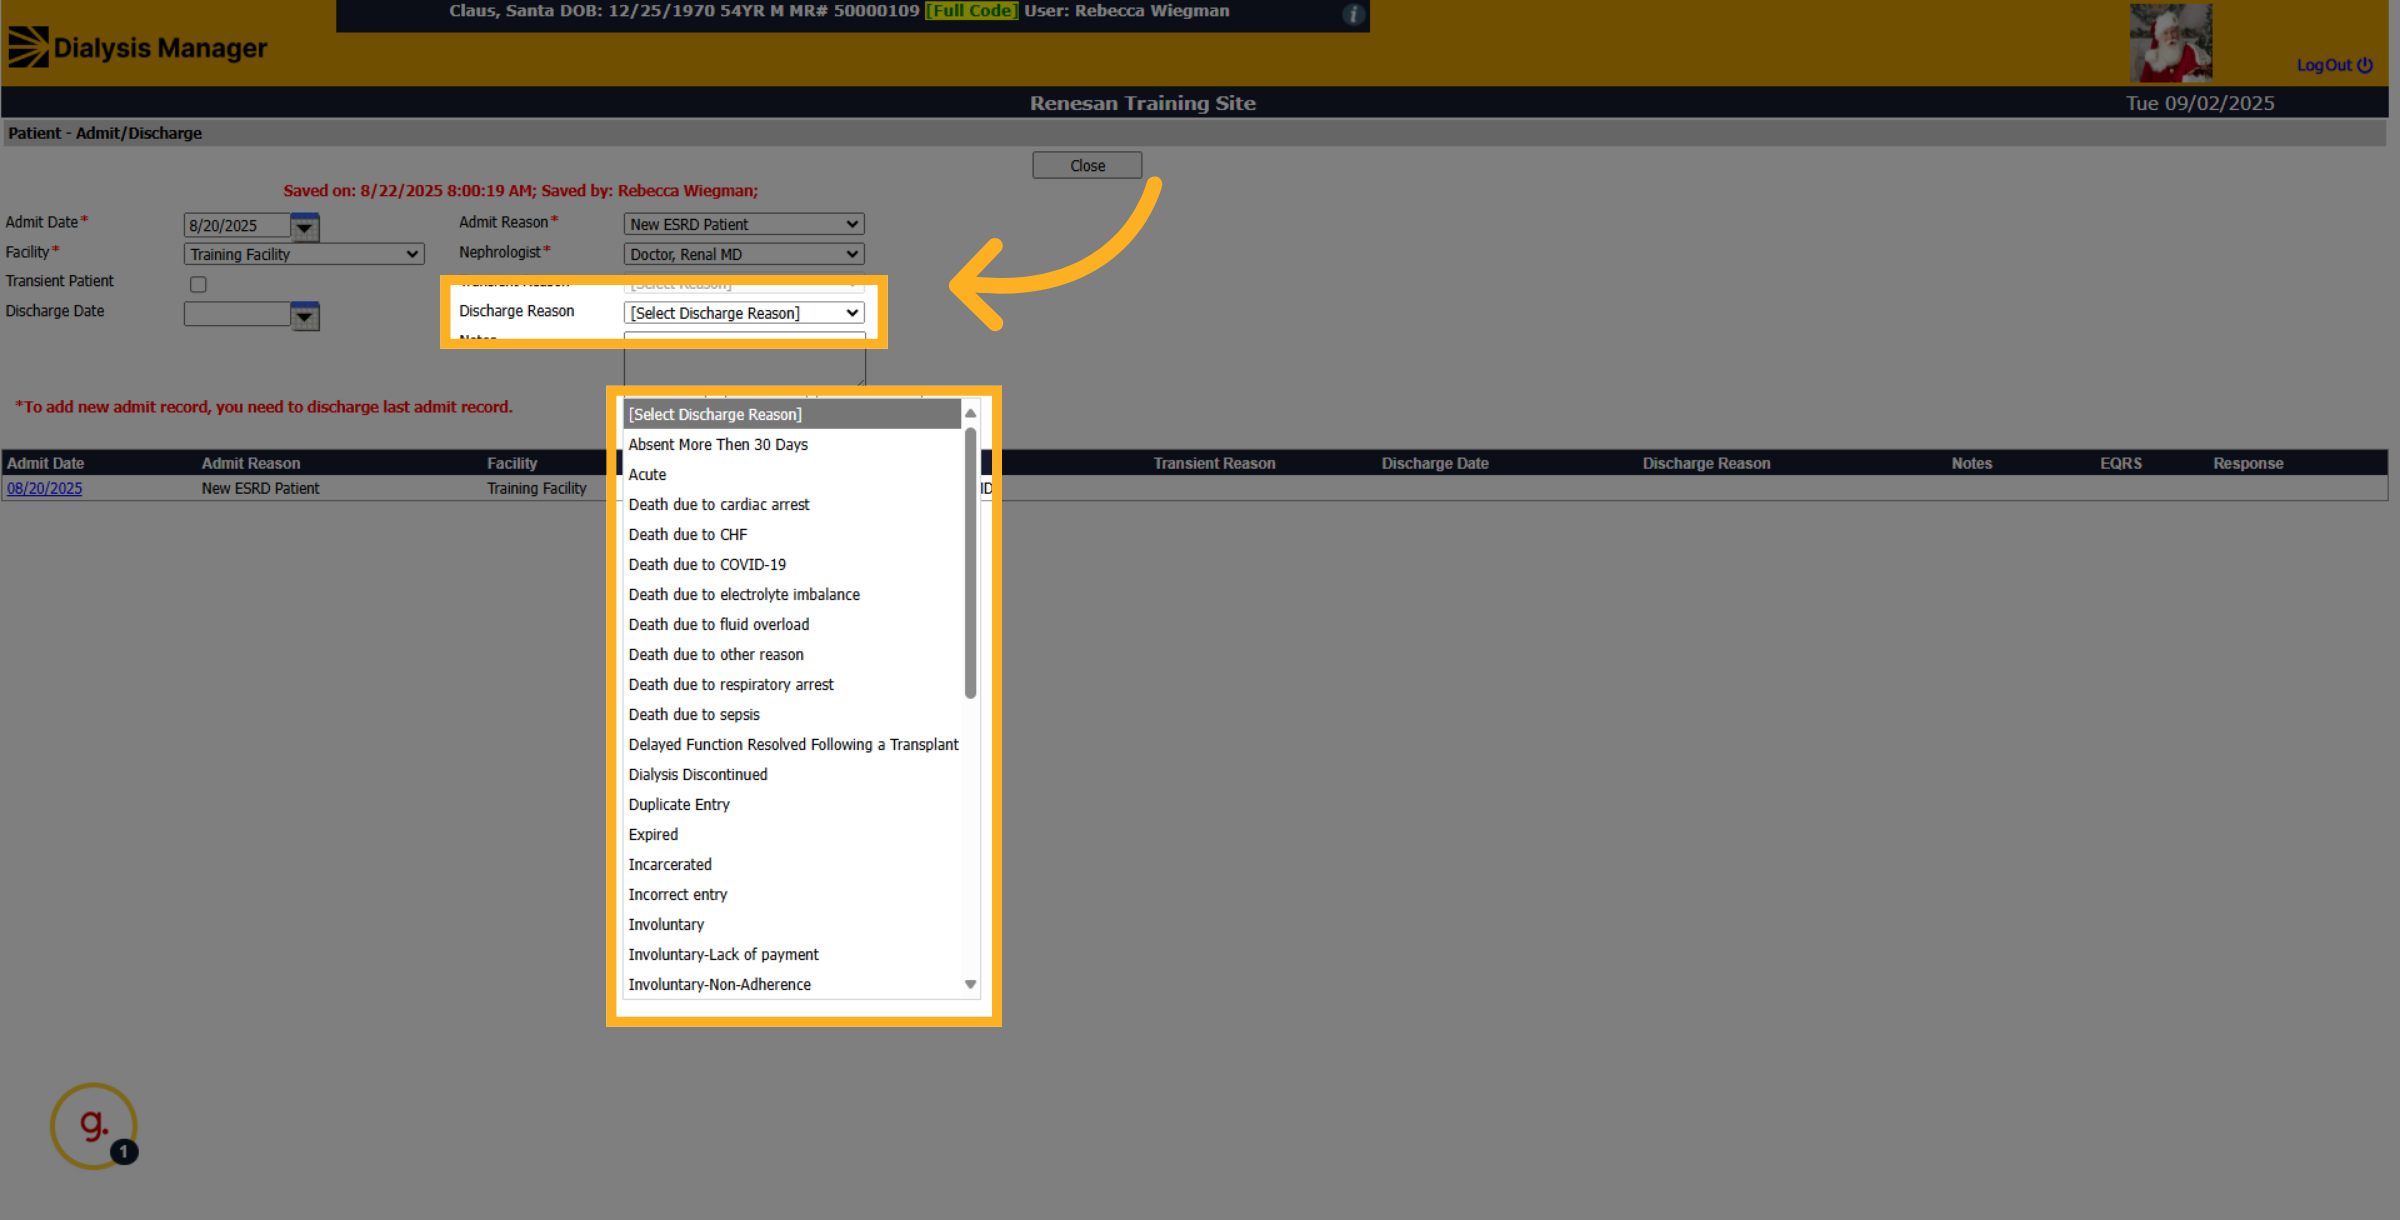2400x1220 pixels.
Task: Click the patient info icon in header
Action: (1353, 14)
